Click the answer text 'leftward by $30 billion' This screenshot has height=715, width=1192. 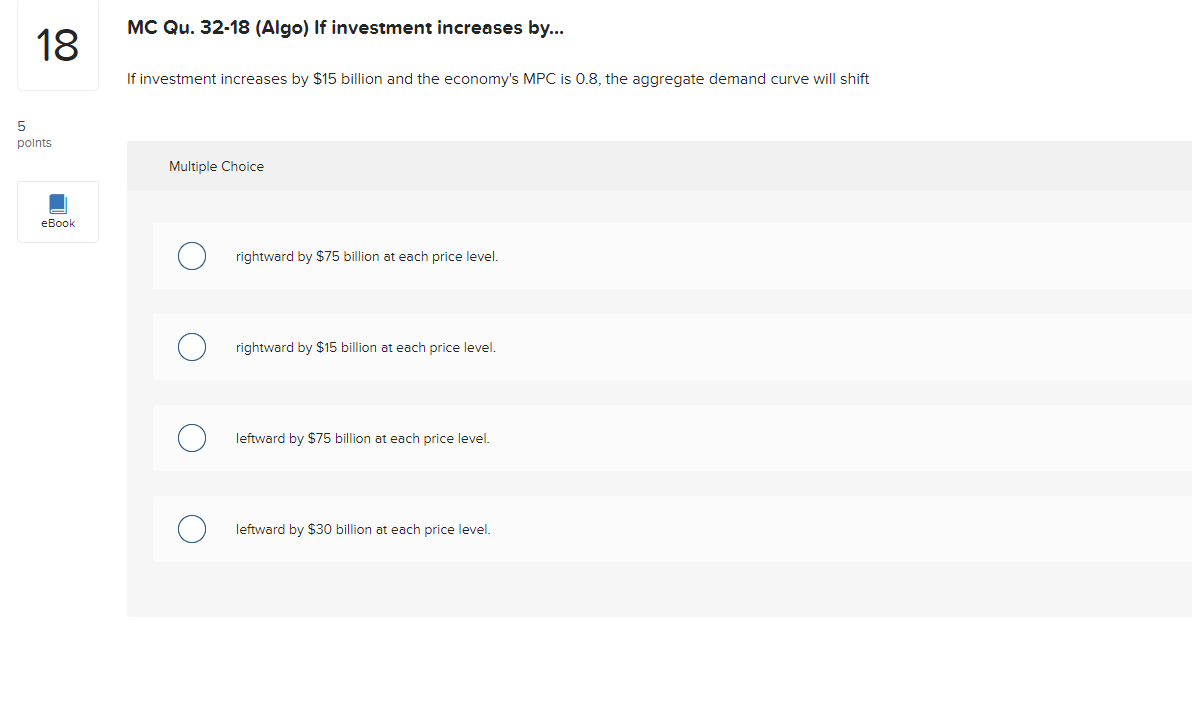click(362, 529)
